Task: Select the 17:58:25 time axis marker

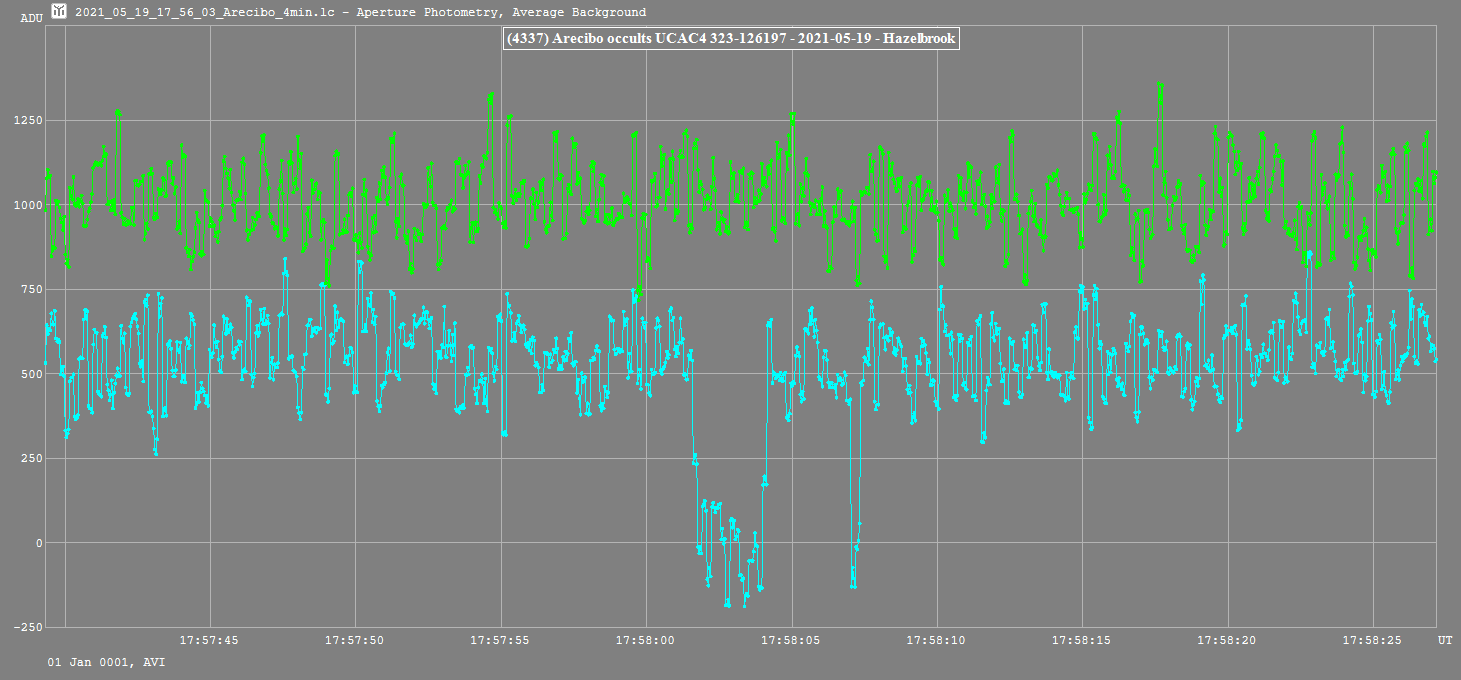Action: coord(1373,639)
